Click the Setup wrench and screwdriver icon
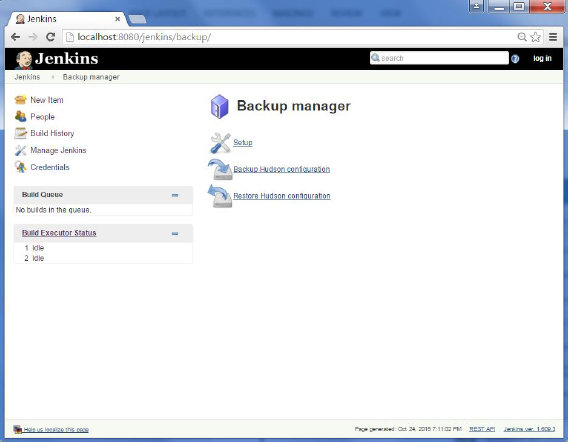The width and height of the screenshot is (569, 443). point(220,143)
